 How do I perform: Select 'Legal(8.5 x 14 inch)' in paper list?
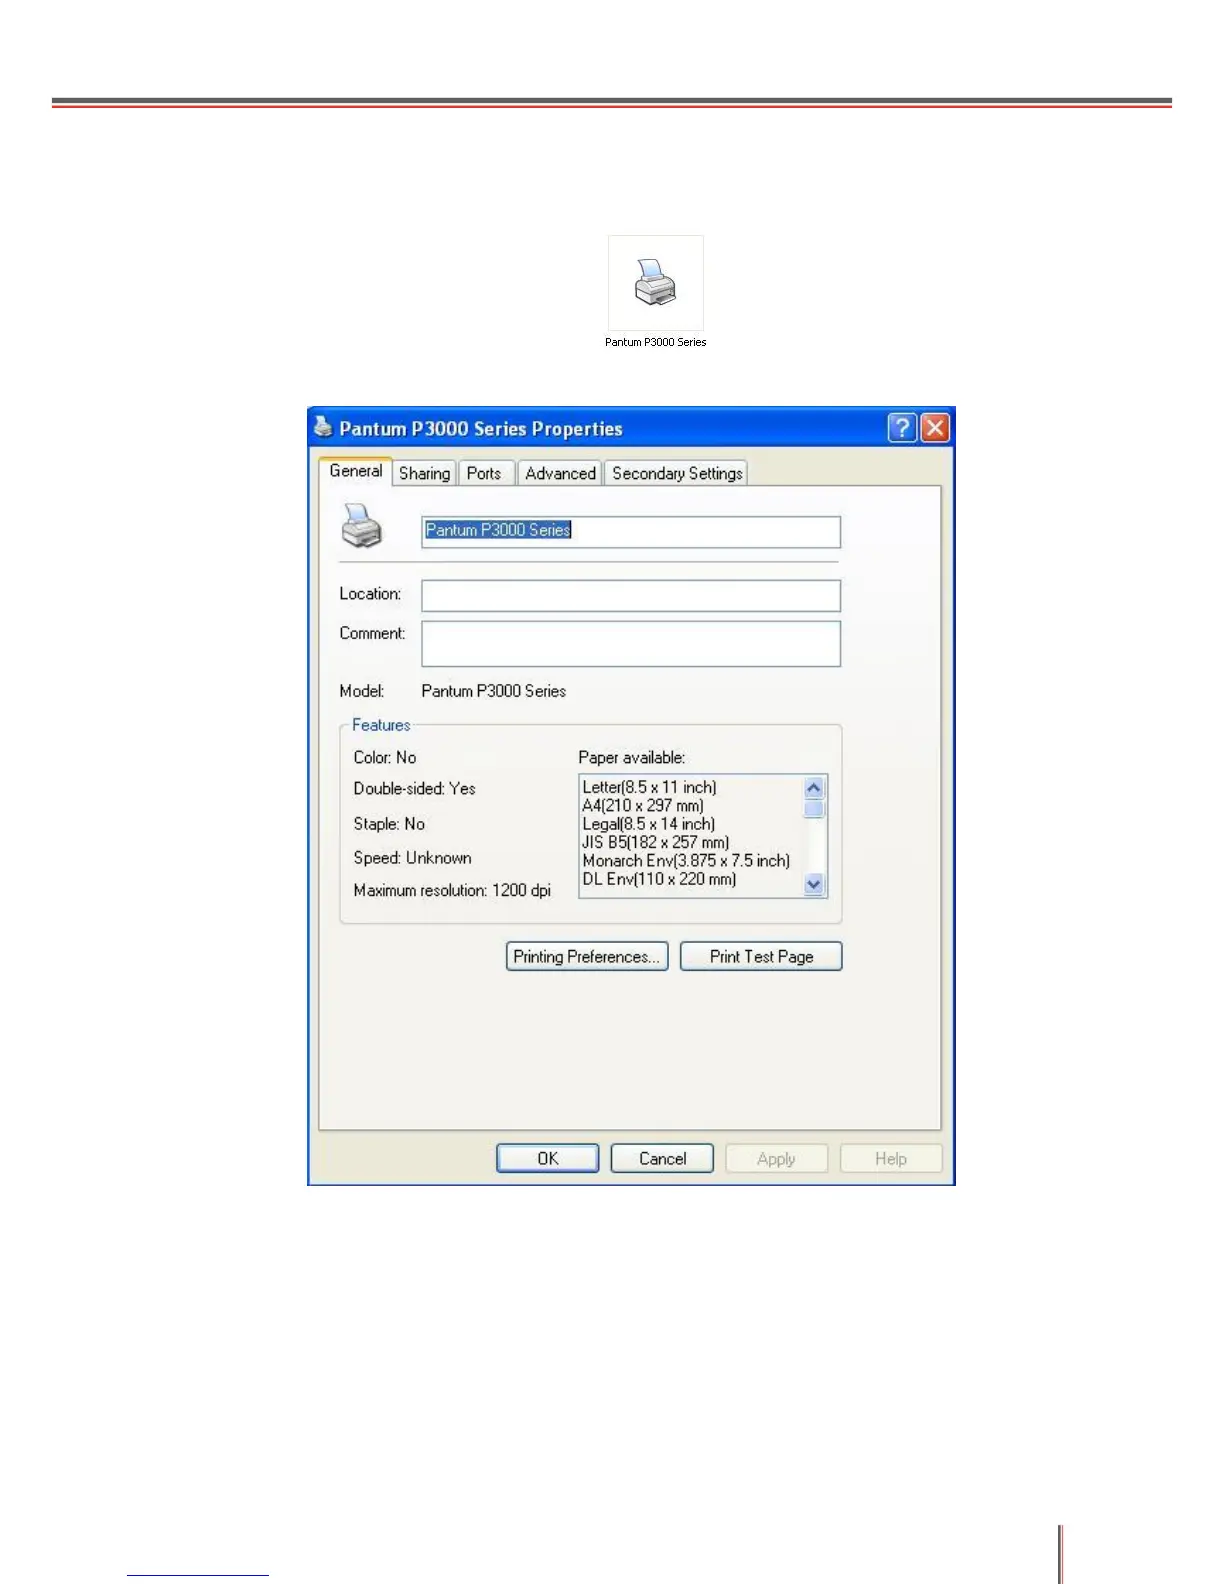tap(648, 824)
